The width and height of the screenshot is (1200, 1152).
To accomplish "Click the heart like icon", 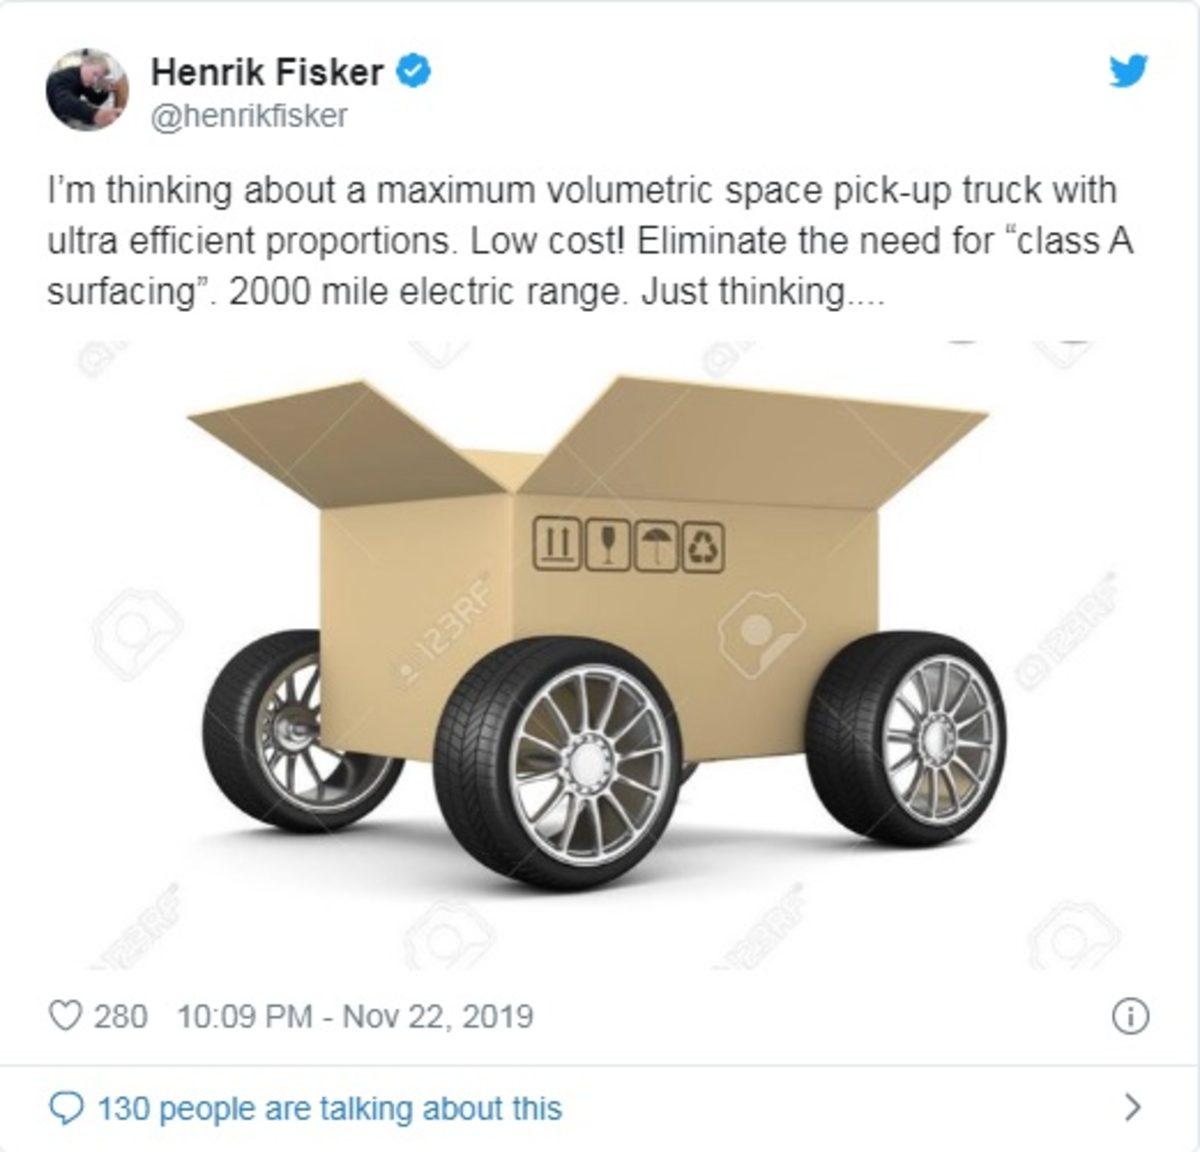I will point(65,1016).
